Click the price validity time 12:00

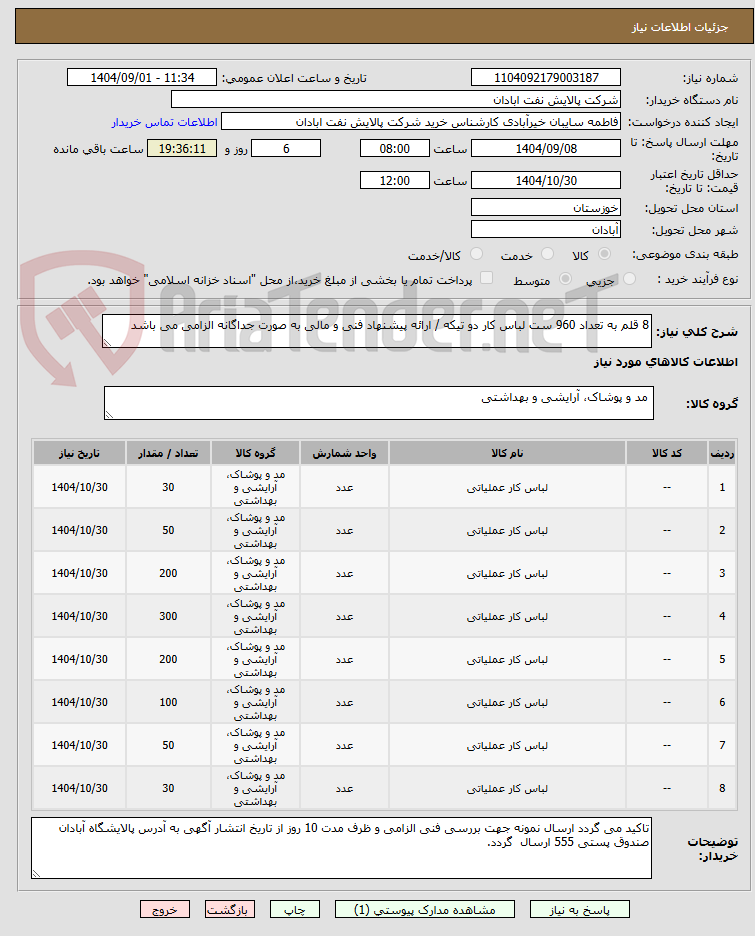(x=395, y=181)
